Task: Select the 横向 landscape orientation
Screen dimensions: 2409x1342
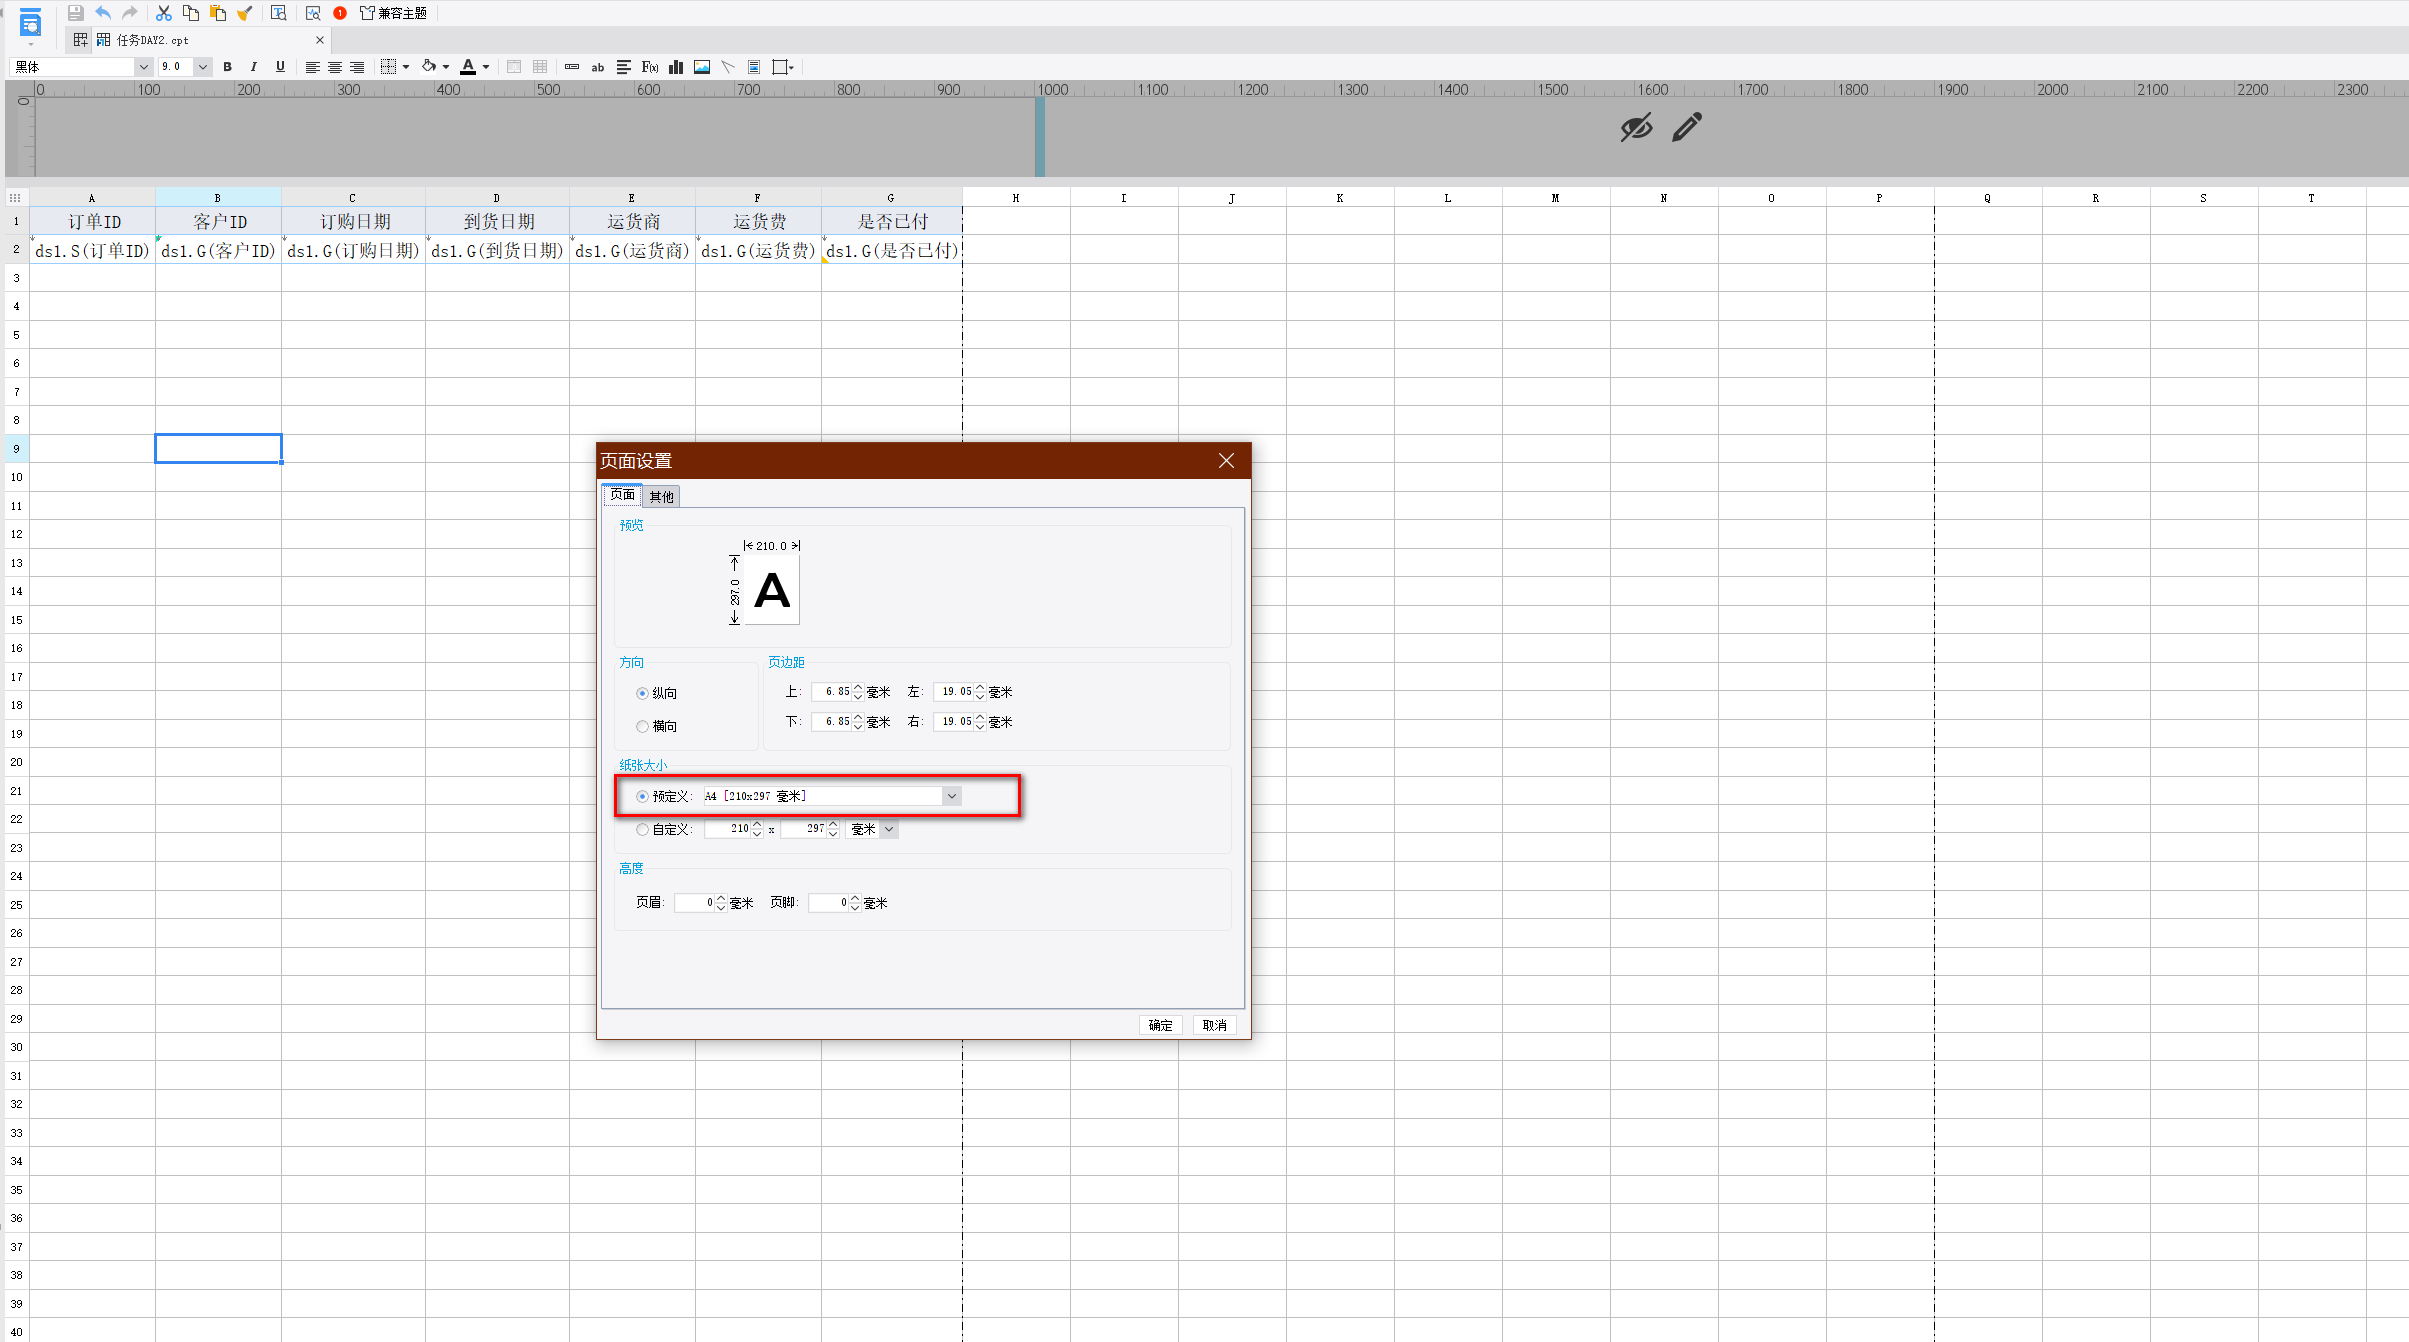Action: pyautogui.click(x=643, y=727)
